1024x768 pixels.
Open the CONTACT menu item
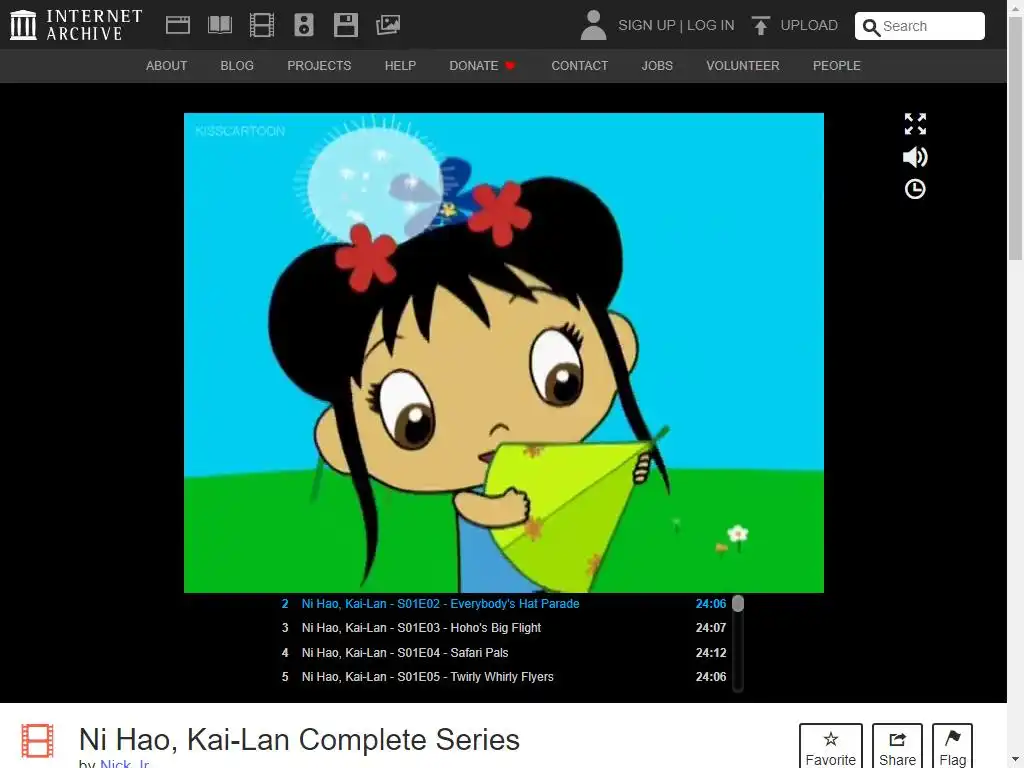point(579,66)
